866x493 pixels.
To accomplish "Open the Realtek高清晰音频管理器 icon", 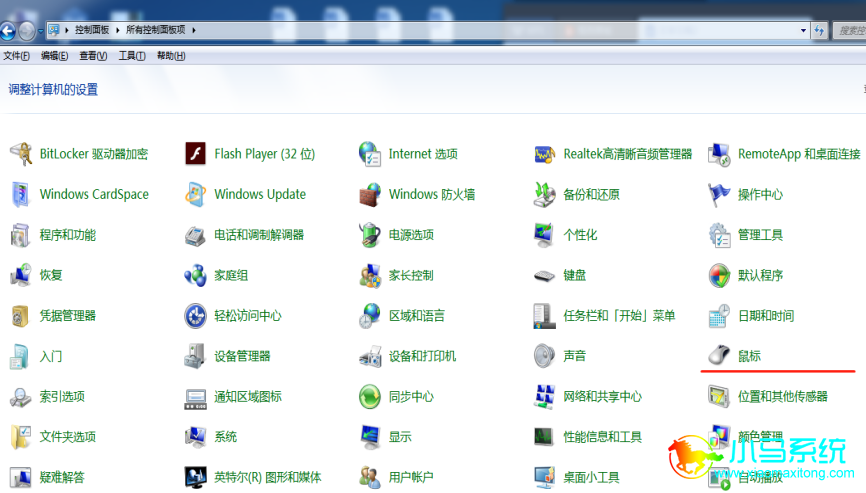I will 545,154.
